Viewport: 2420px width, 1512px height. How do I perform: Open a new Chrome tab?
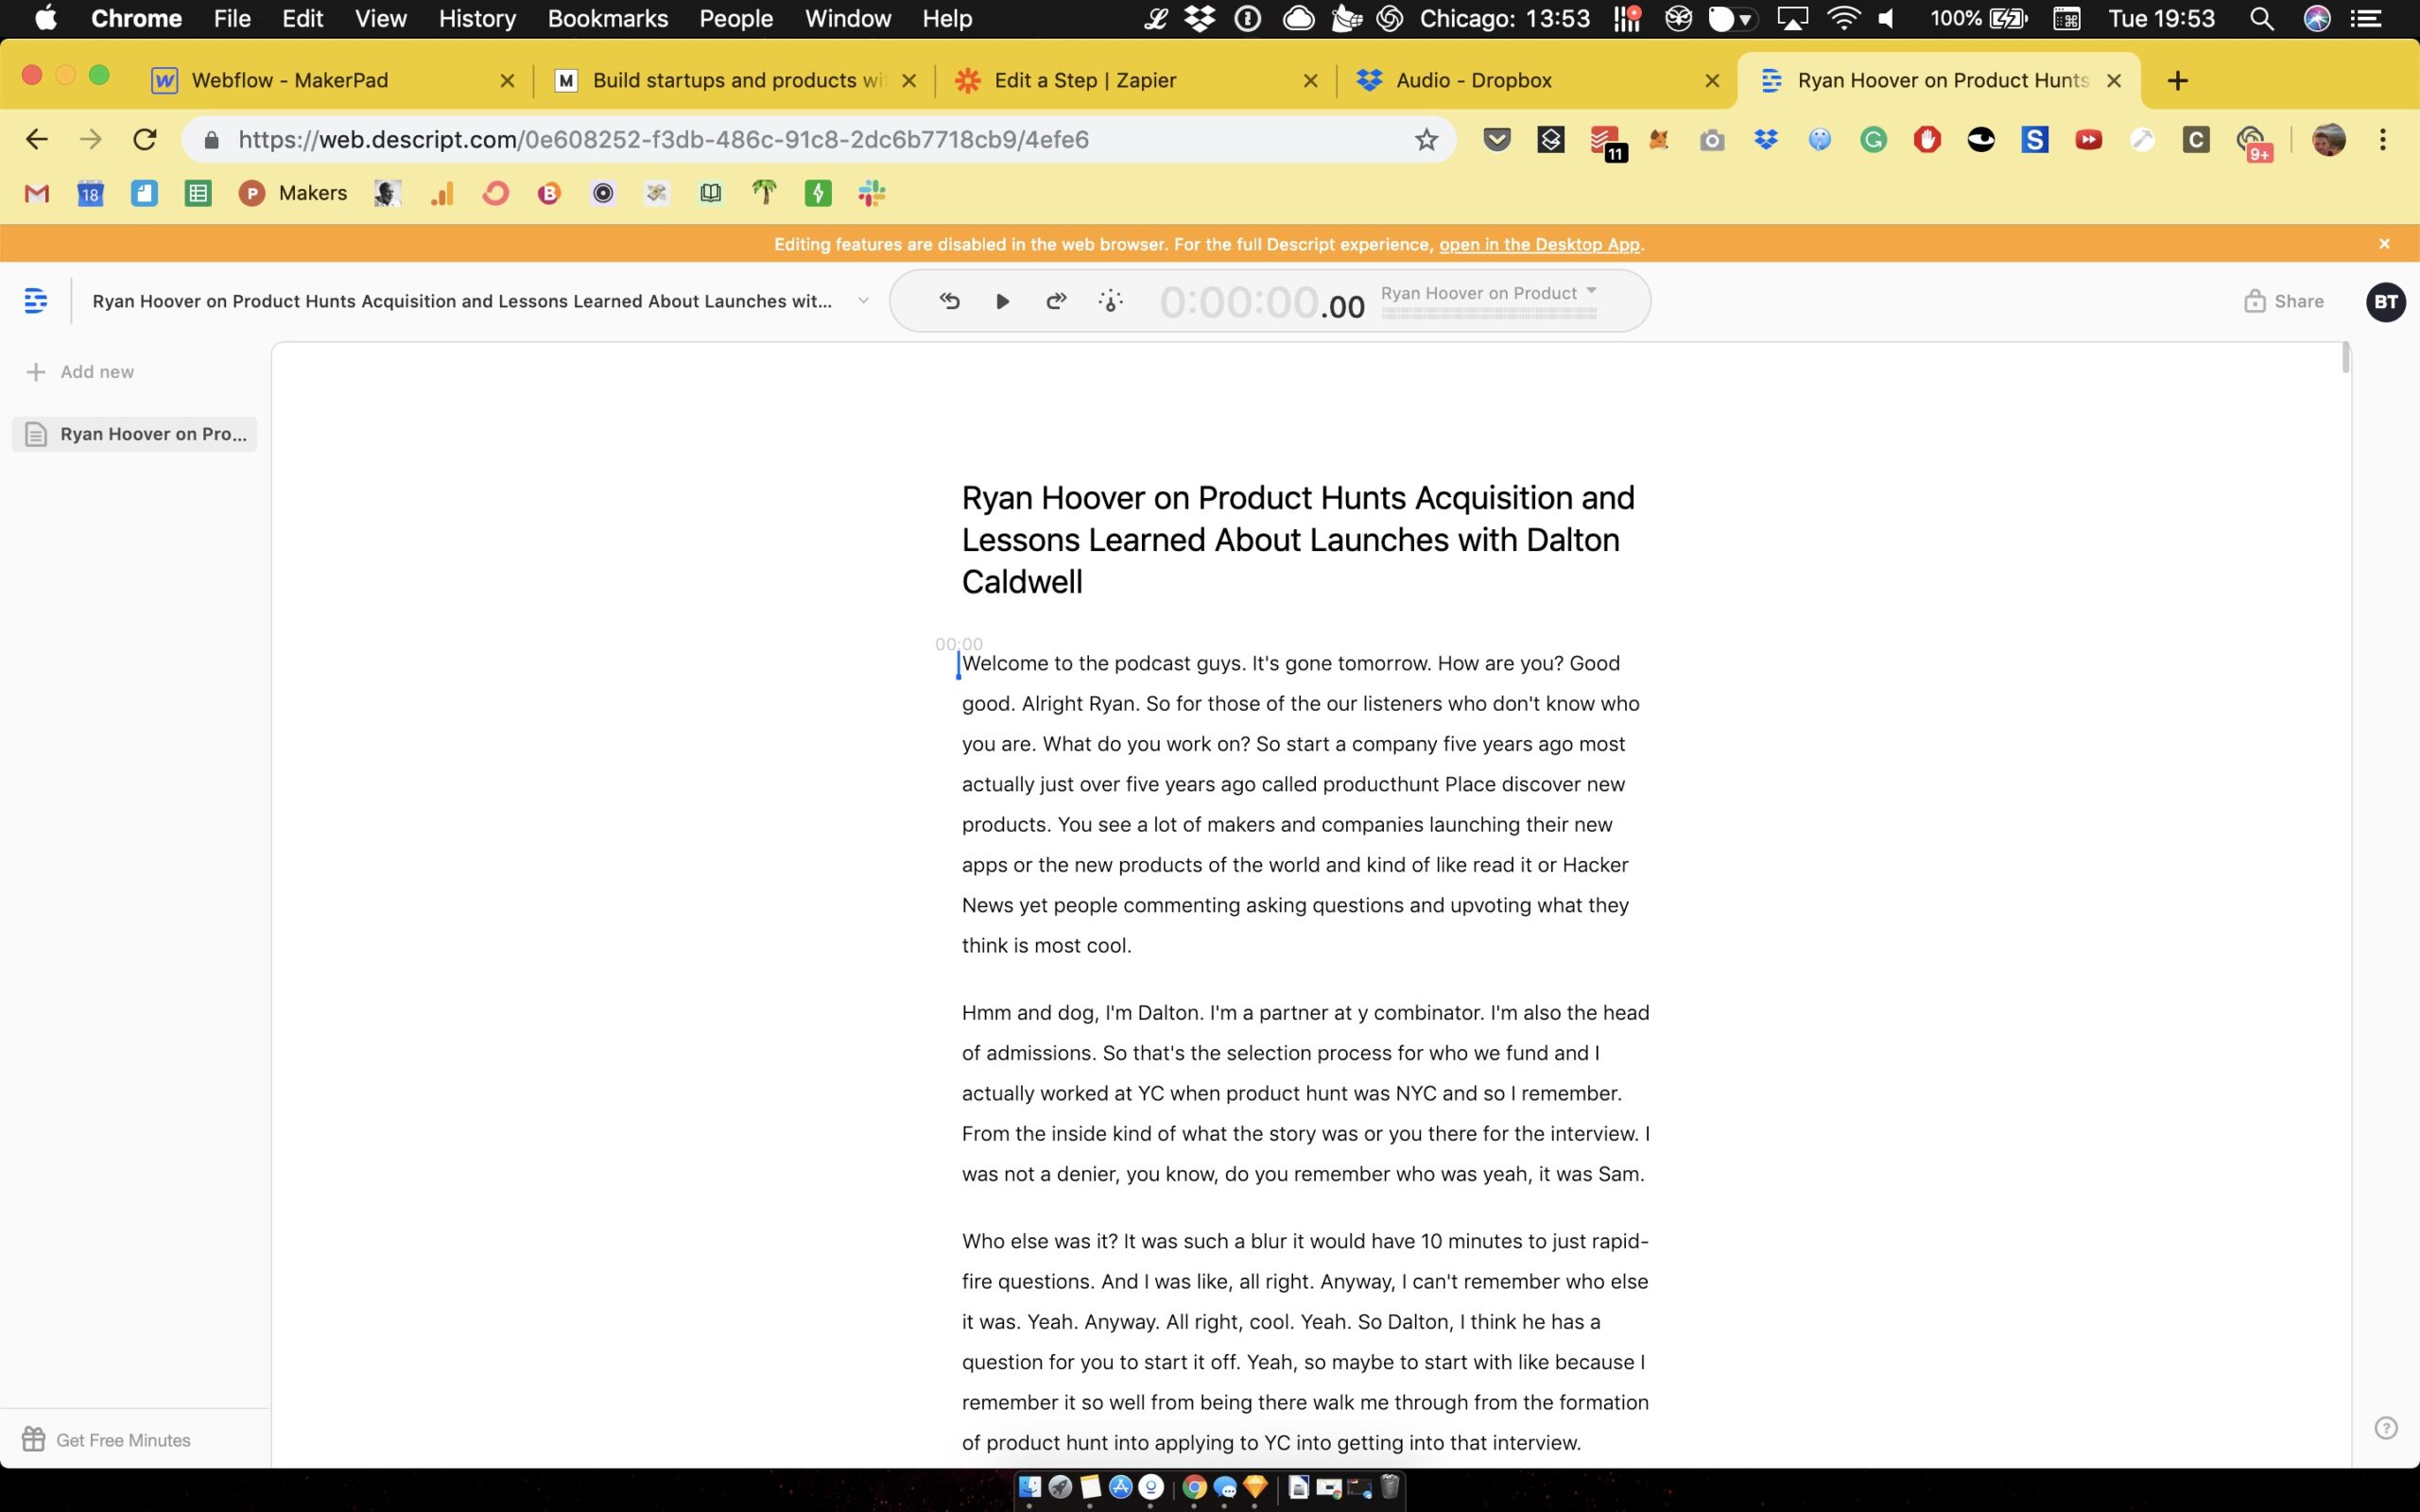point(2177,81)
